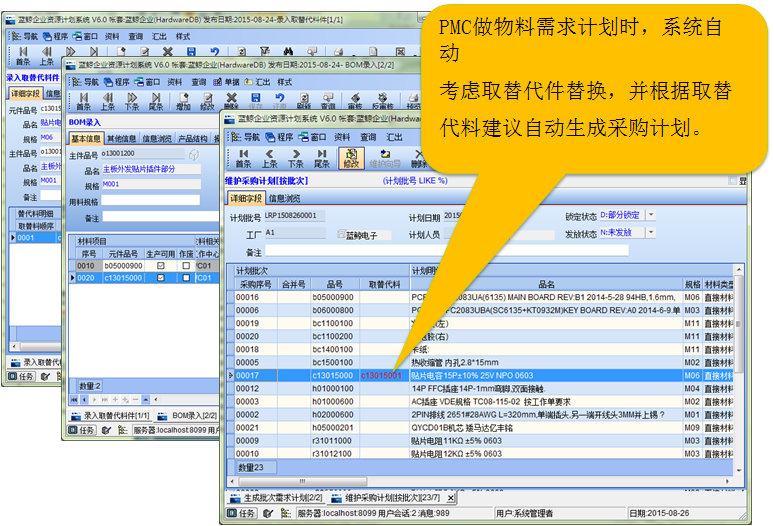Click 审核 approve icon in BOM录入 window
The image size is (774, 526).
coord(355,101)
